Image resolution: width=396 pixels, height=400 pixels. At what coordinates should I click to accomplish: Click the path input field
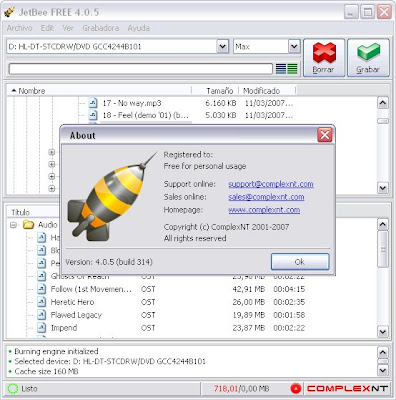pos(140,69)
